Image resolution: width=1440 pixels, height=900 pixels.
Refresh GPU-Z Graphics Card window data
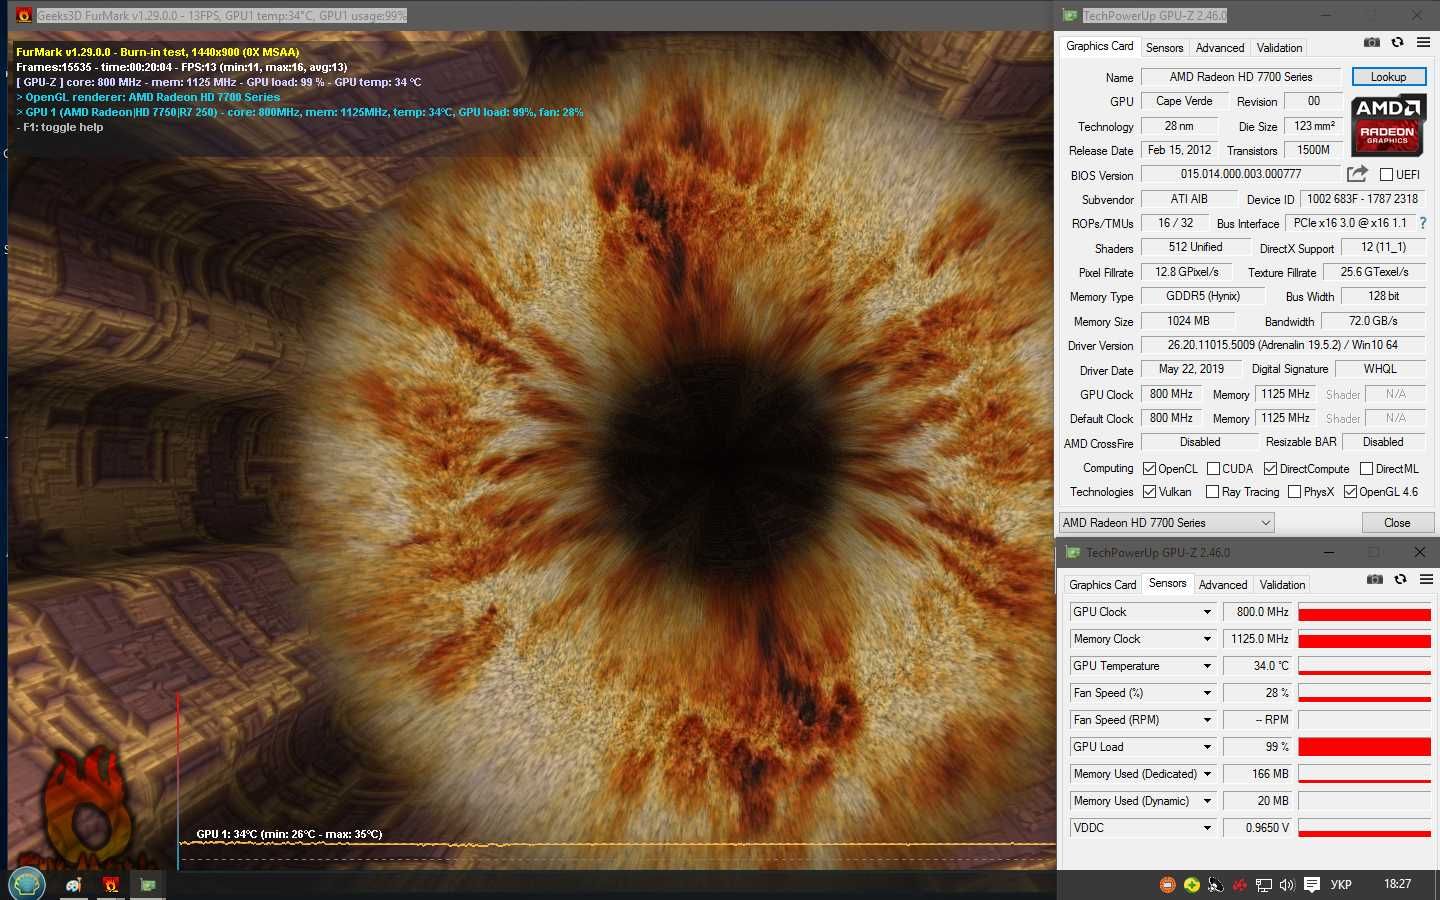click(x=1397, y=42)
